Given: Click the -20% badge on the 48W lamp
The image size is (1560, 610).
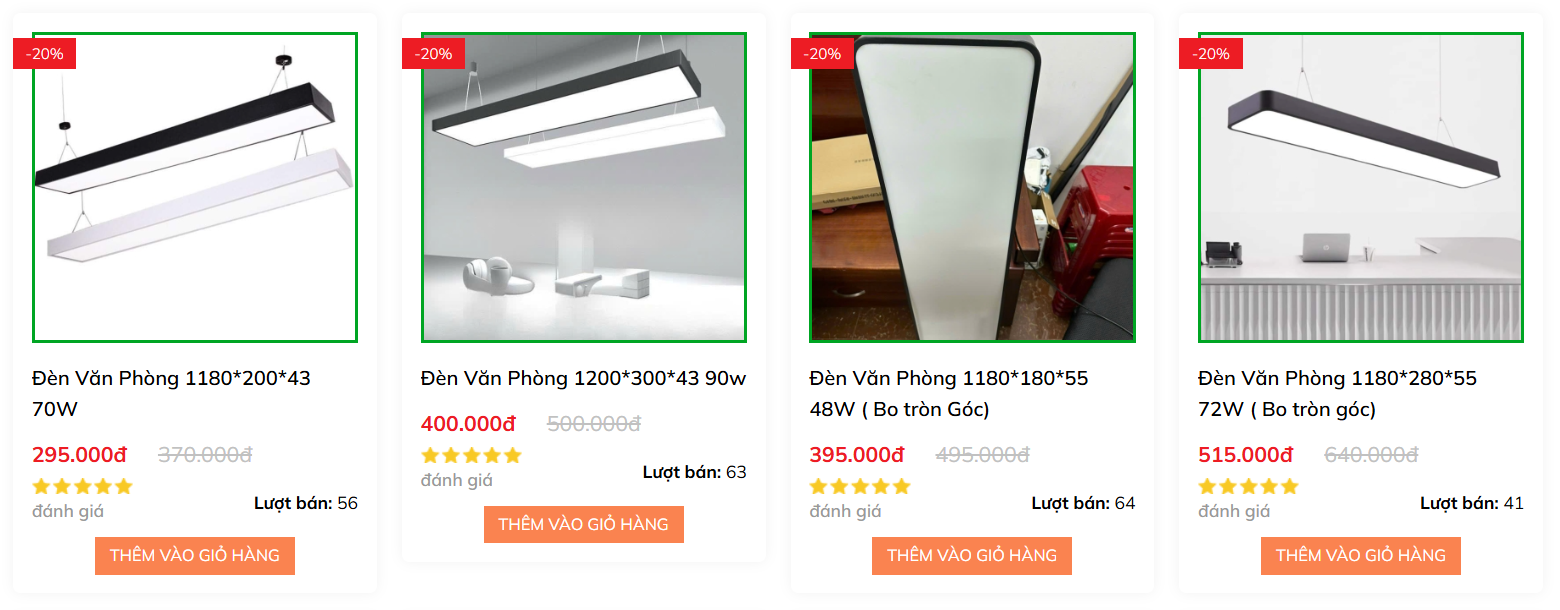Looking at the screenshot, I should click(823, 54).
